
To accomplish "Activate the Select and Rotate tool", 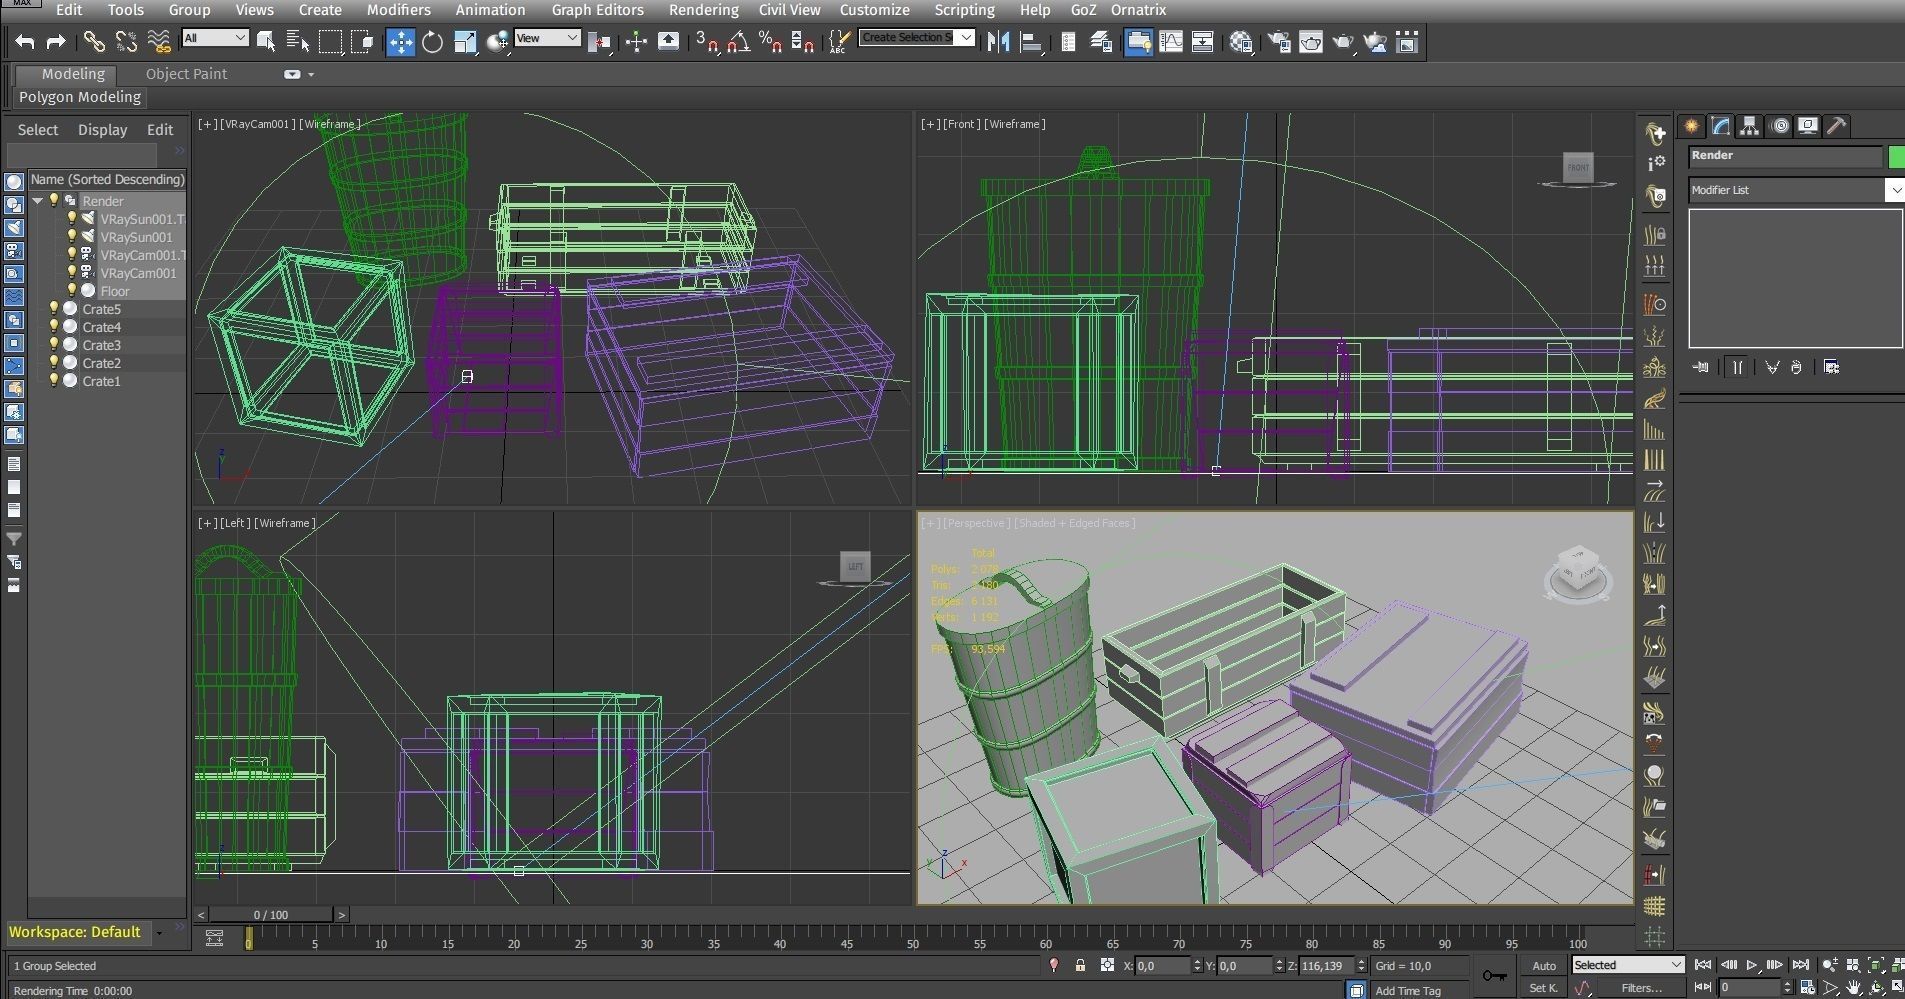I will (433, 41).
